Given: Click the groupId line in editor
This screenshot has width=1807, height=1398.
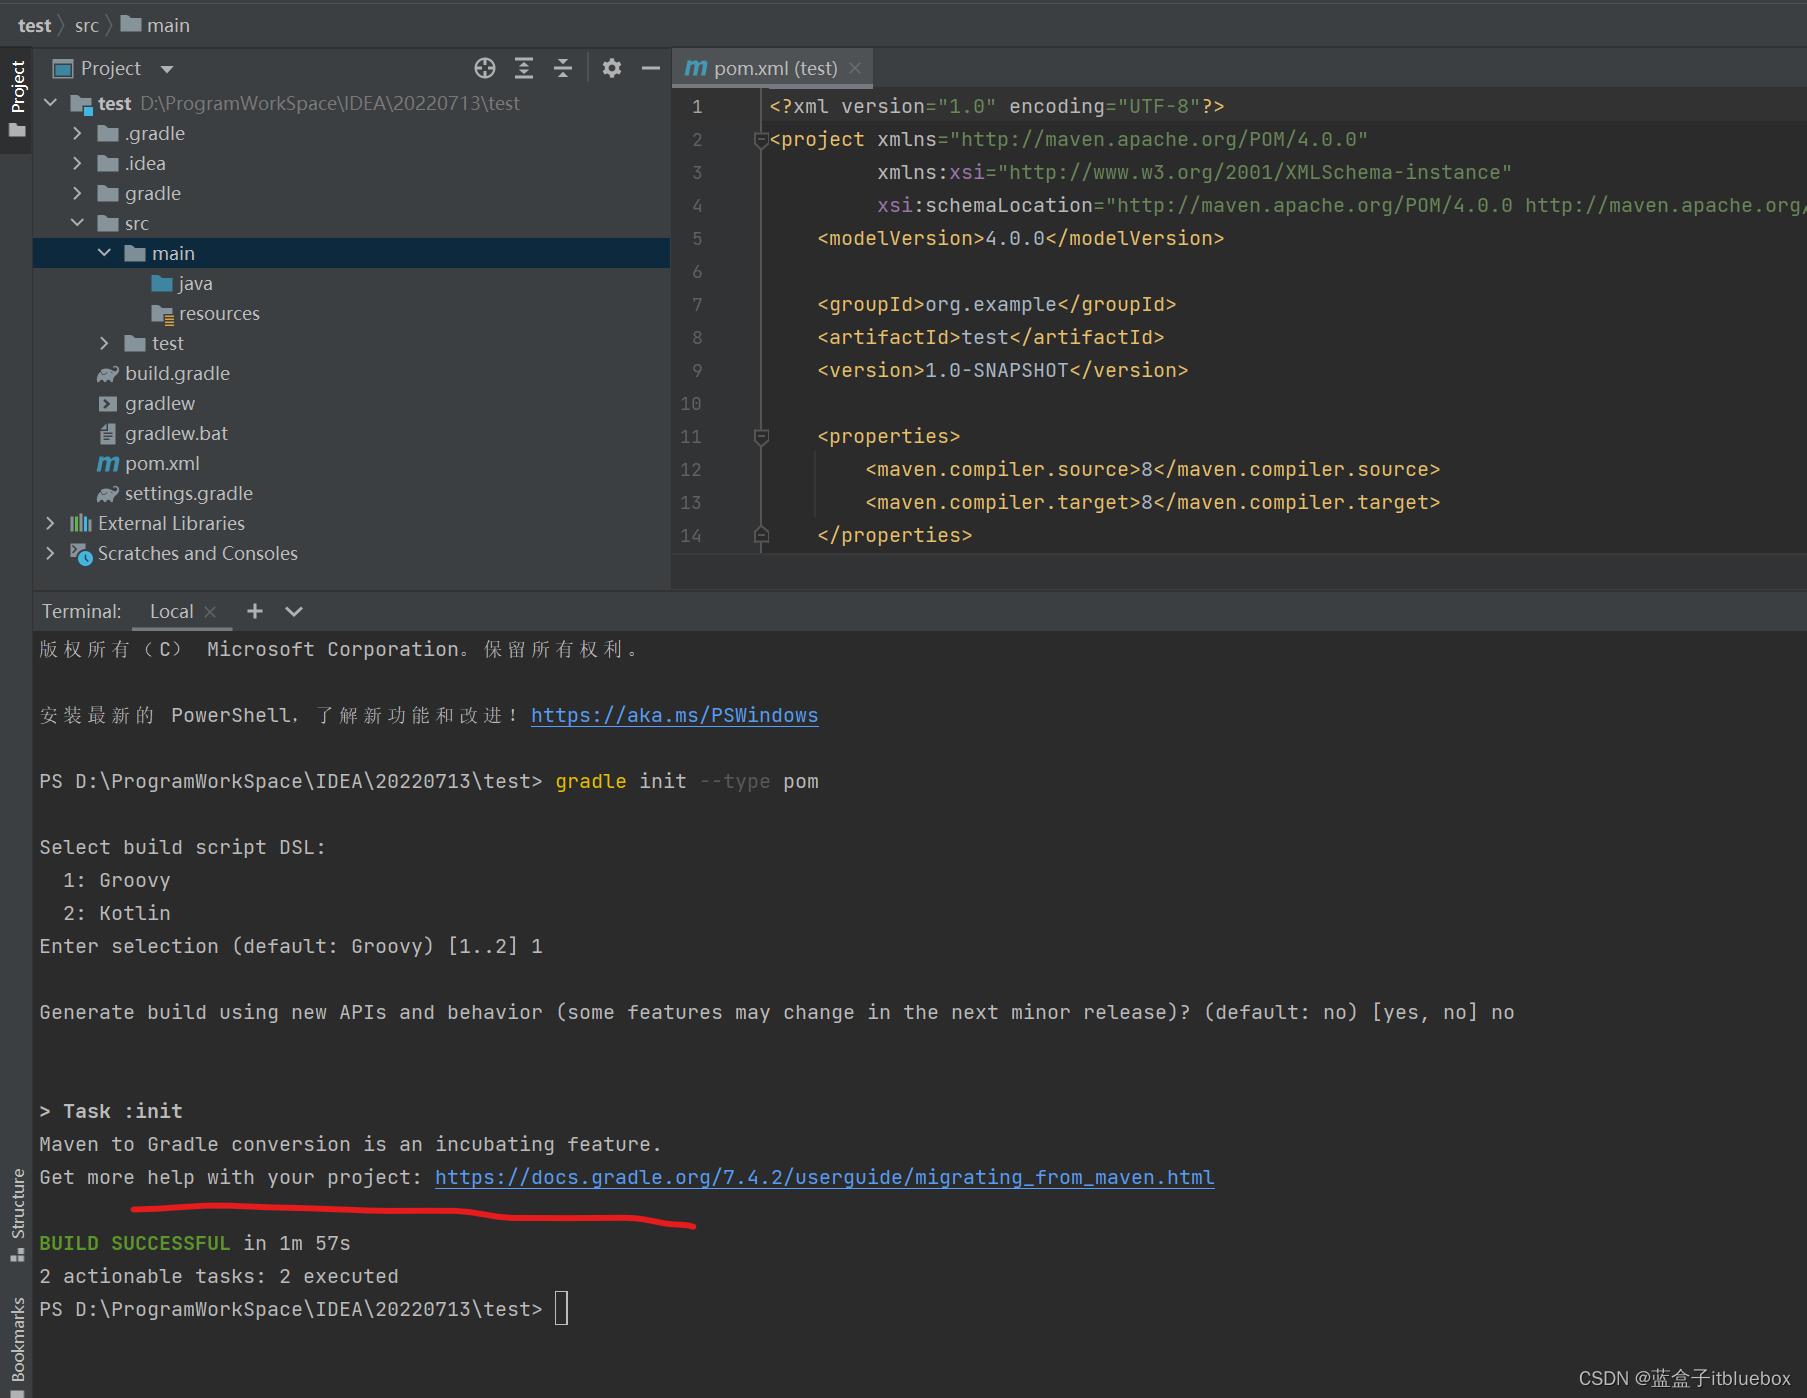Looking at the screenshot, I should [997, 304].
